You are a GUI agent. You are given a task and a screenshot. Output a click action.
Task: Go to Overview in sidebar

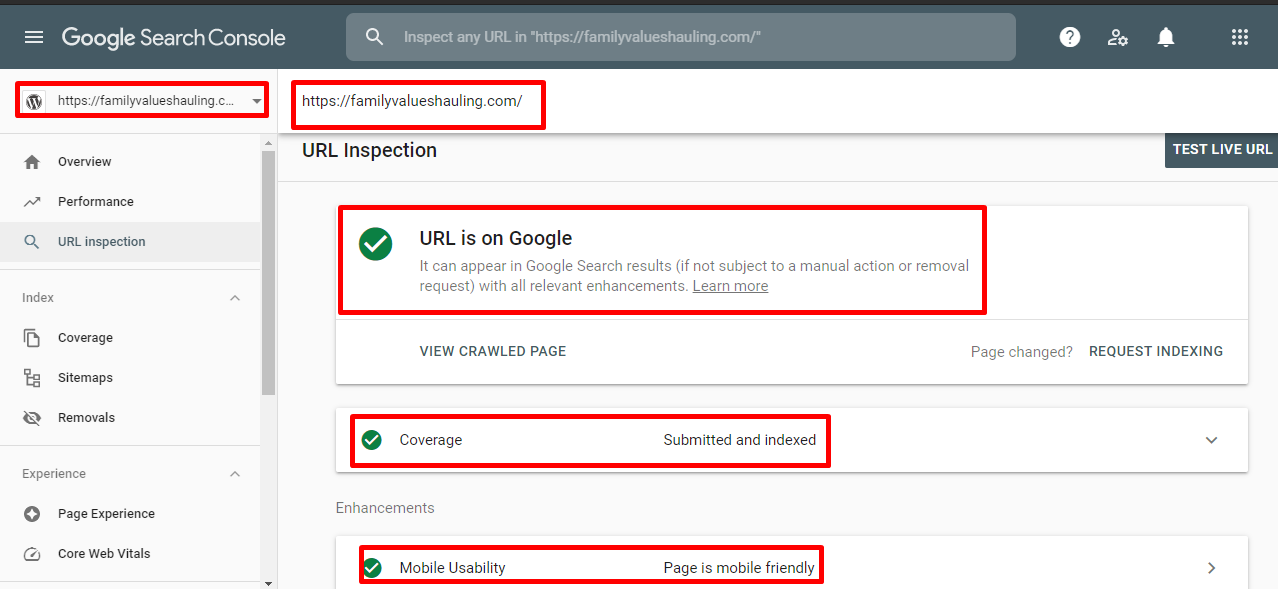coord(130,162)
